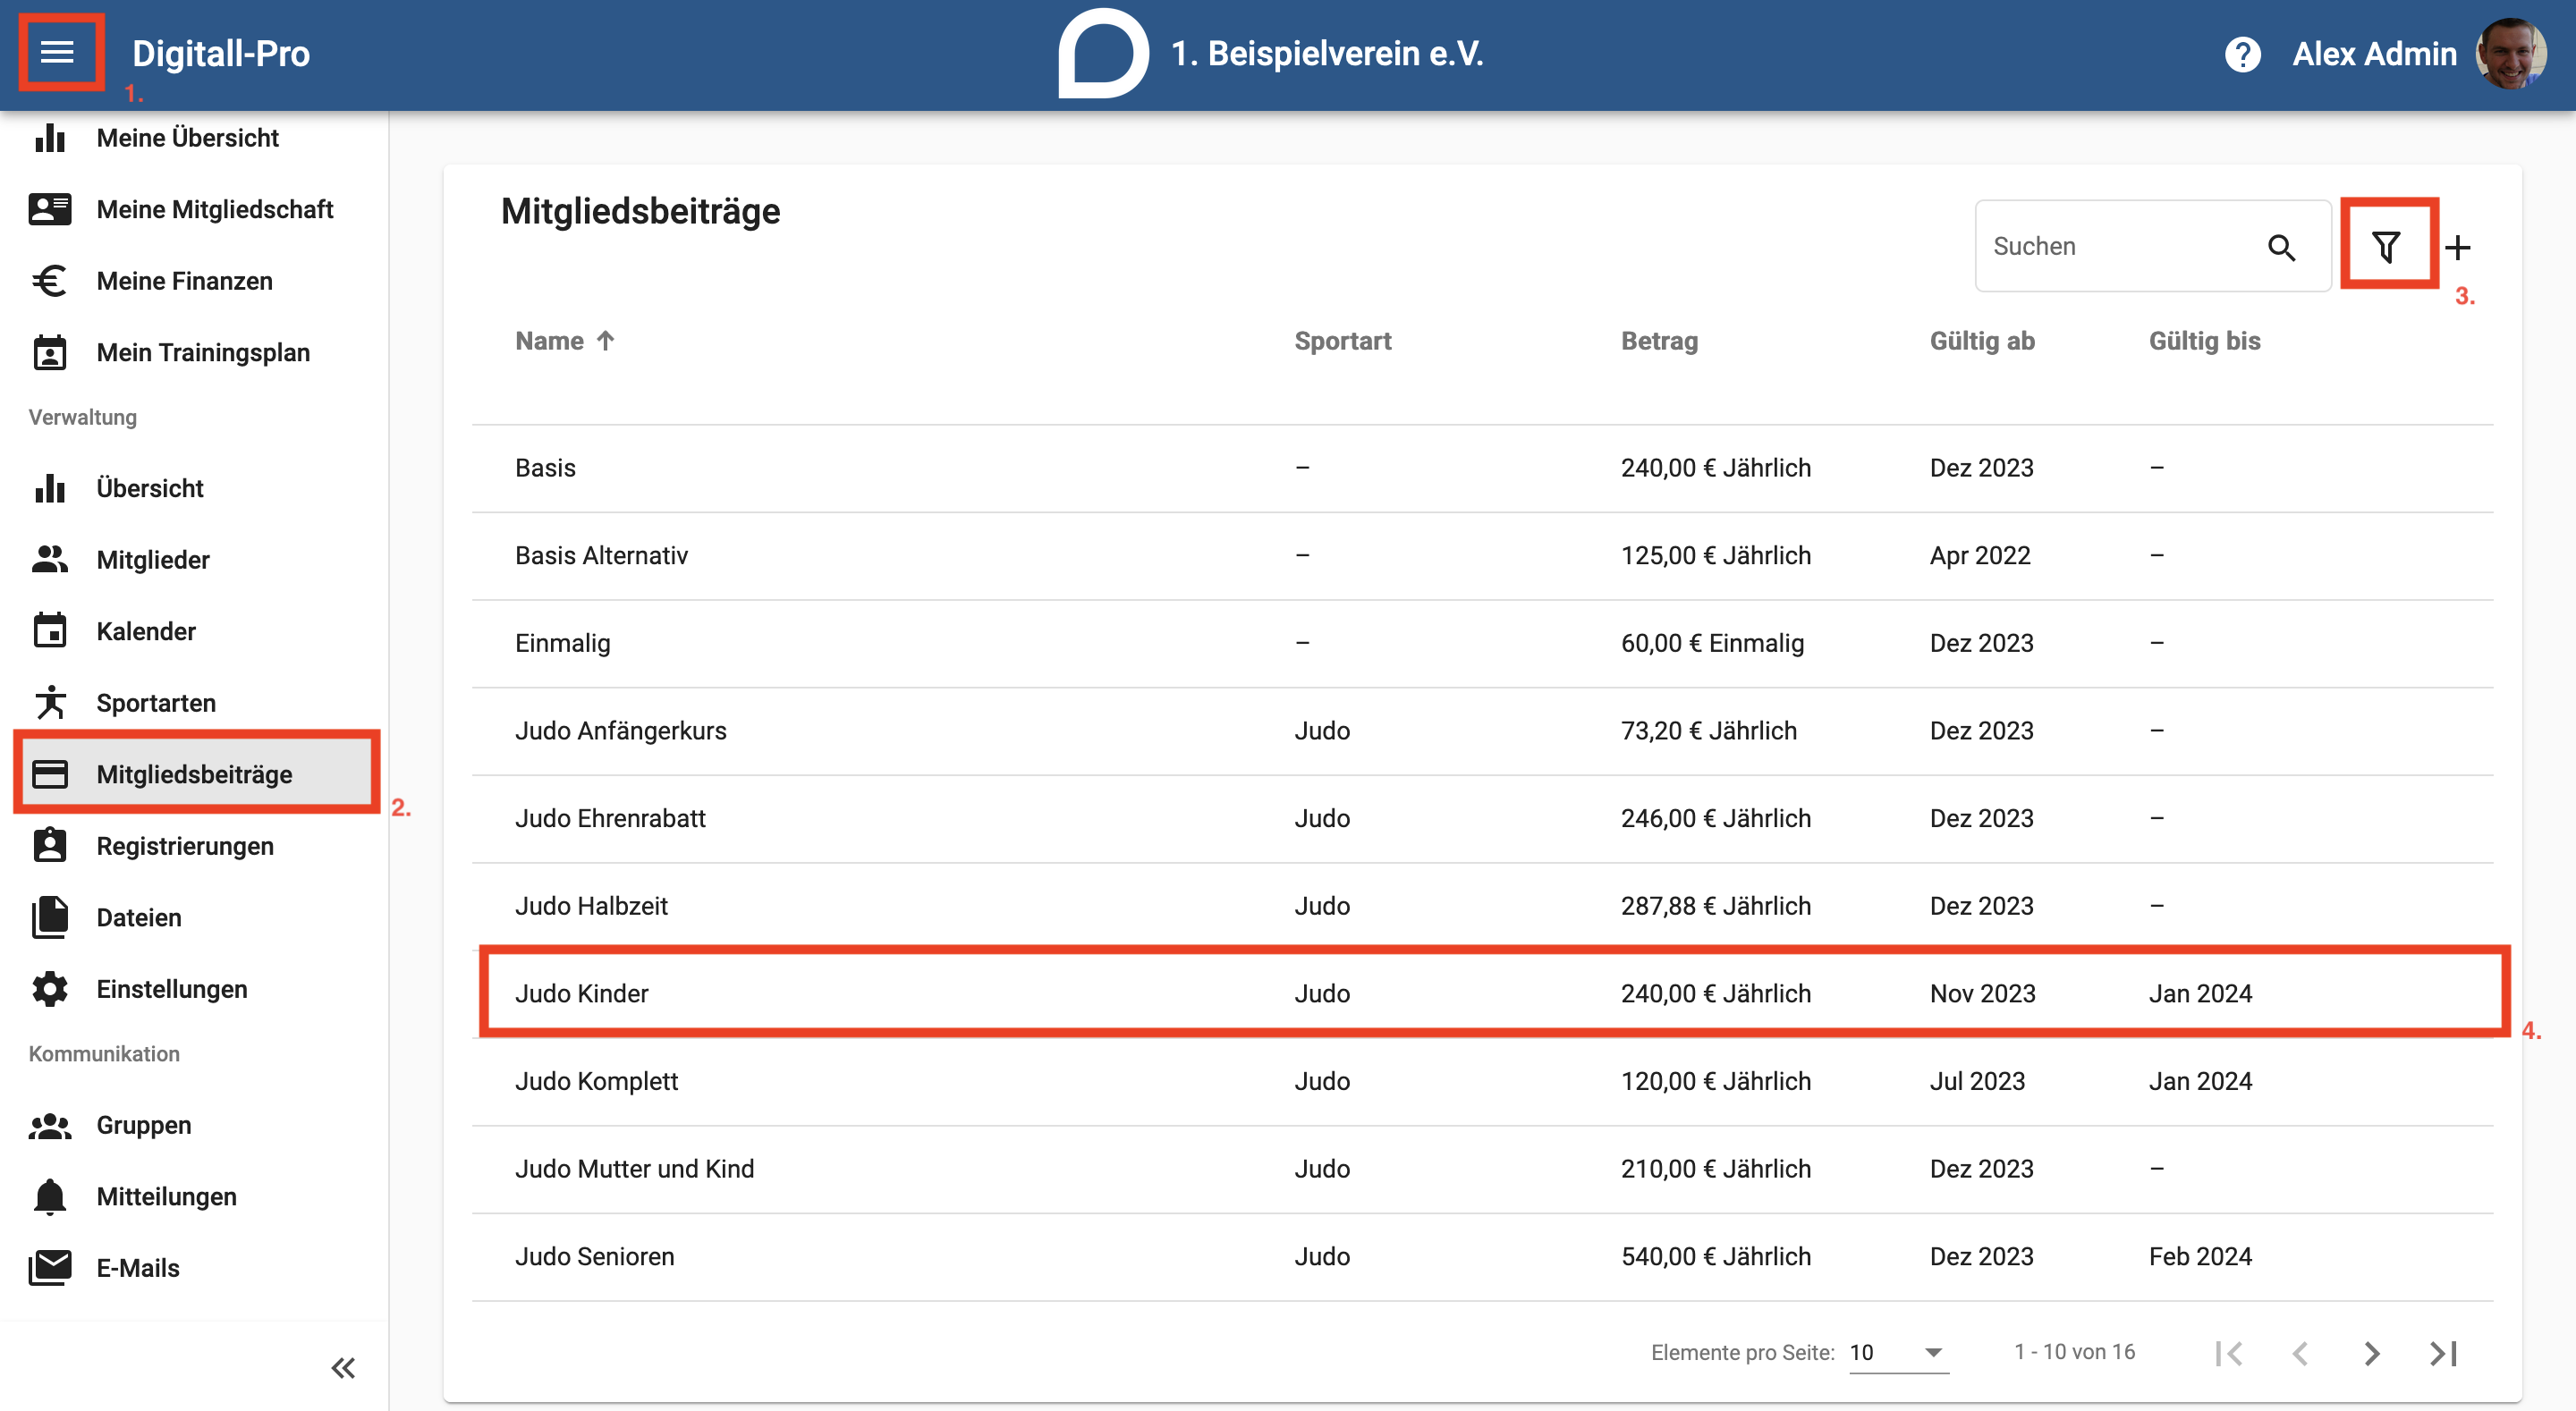Click the Meine Finanzen euro icon
This screenshot has width=2576, height=1411.
pyautogui.click(x=49, y=281)
